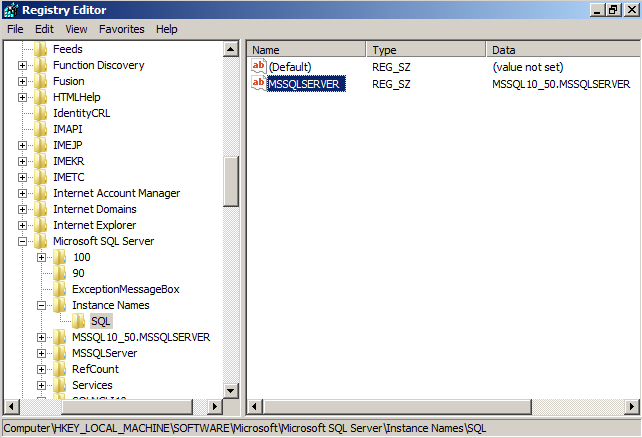Click the Feeds folder icon
This screenshot has height=438, width=642.
40,49
